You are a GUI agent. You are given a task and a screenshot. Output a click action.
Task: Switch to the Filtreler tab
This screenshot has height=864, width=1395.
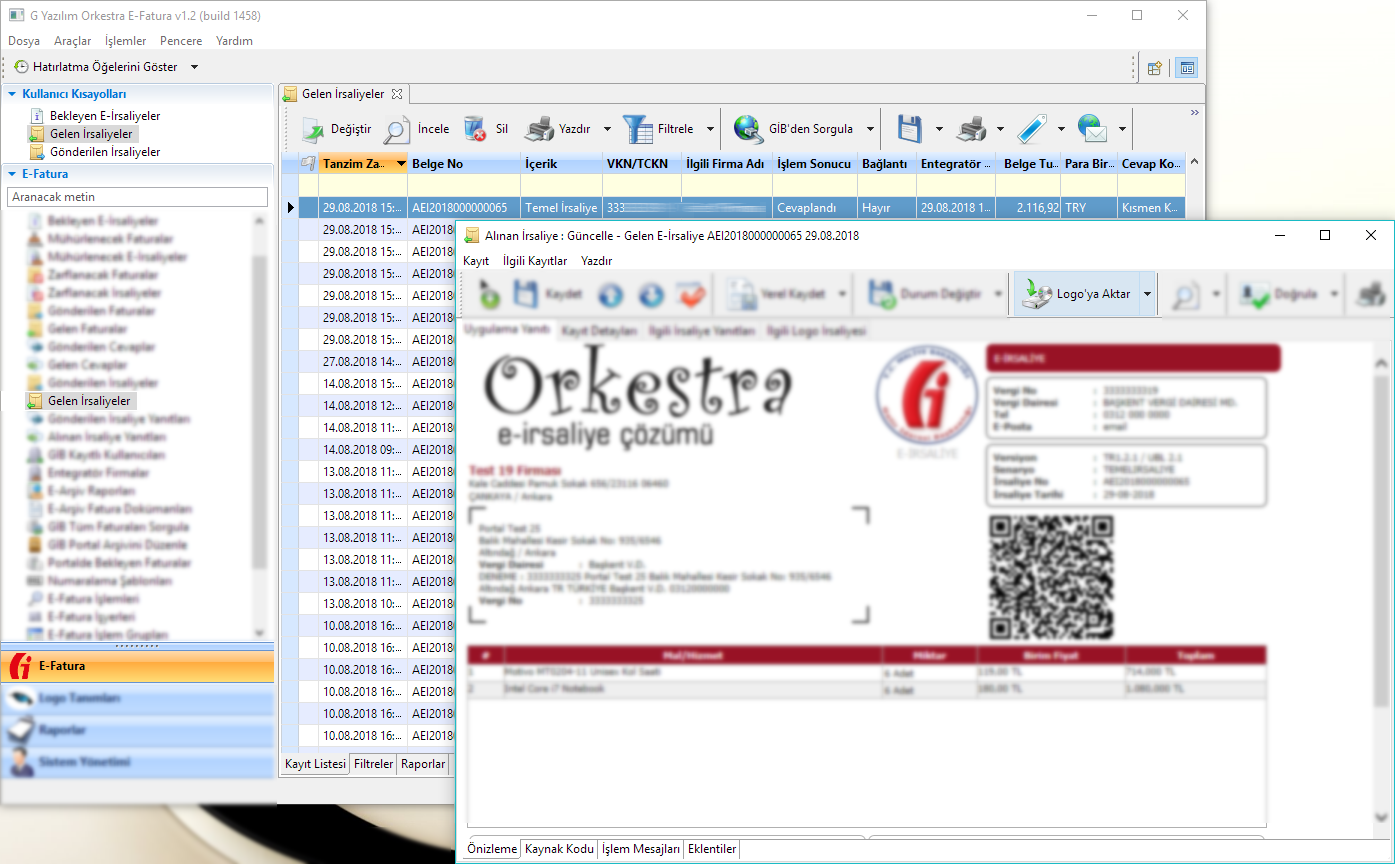[x=373, y=764]
